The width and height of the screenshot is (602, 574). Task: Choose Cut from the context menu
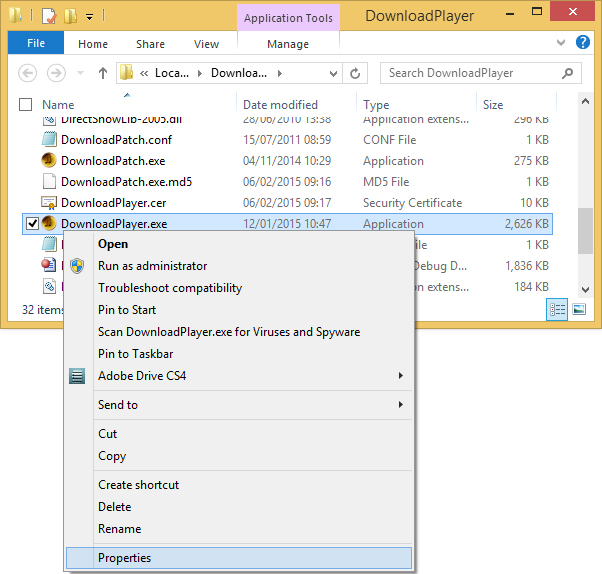click(x=240, y=434)
